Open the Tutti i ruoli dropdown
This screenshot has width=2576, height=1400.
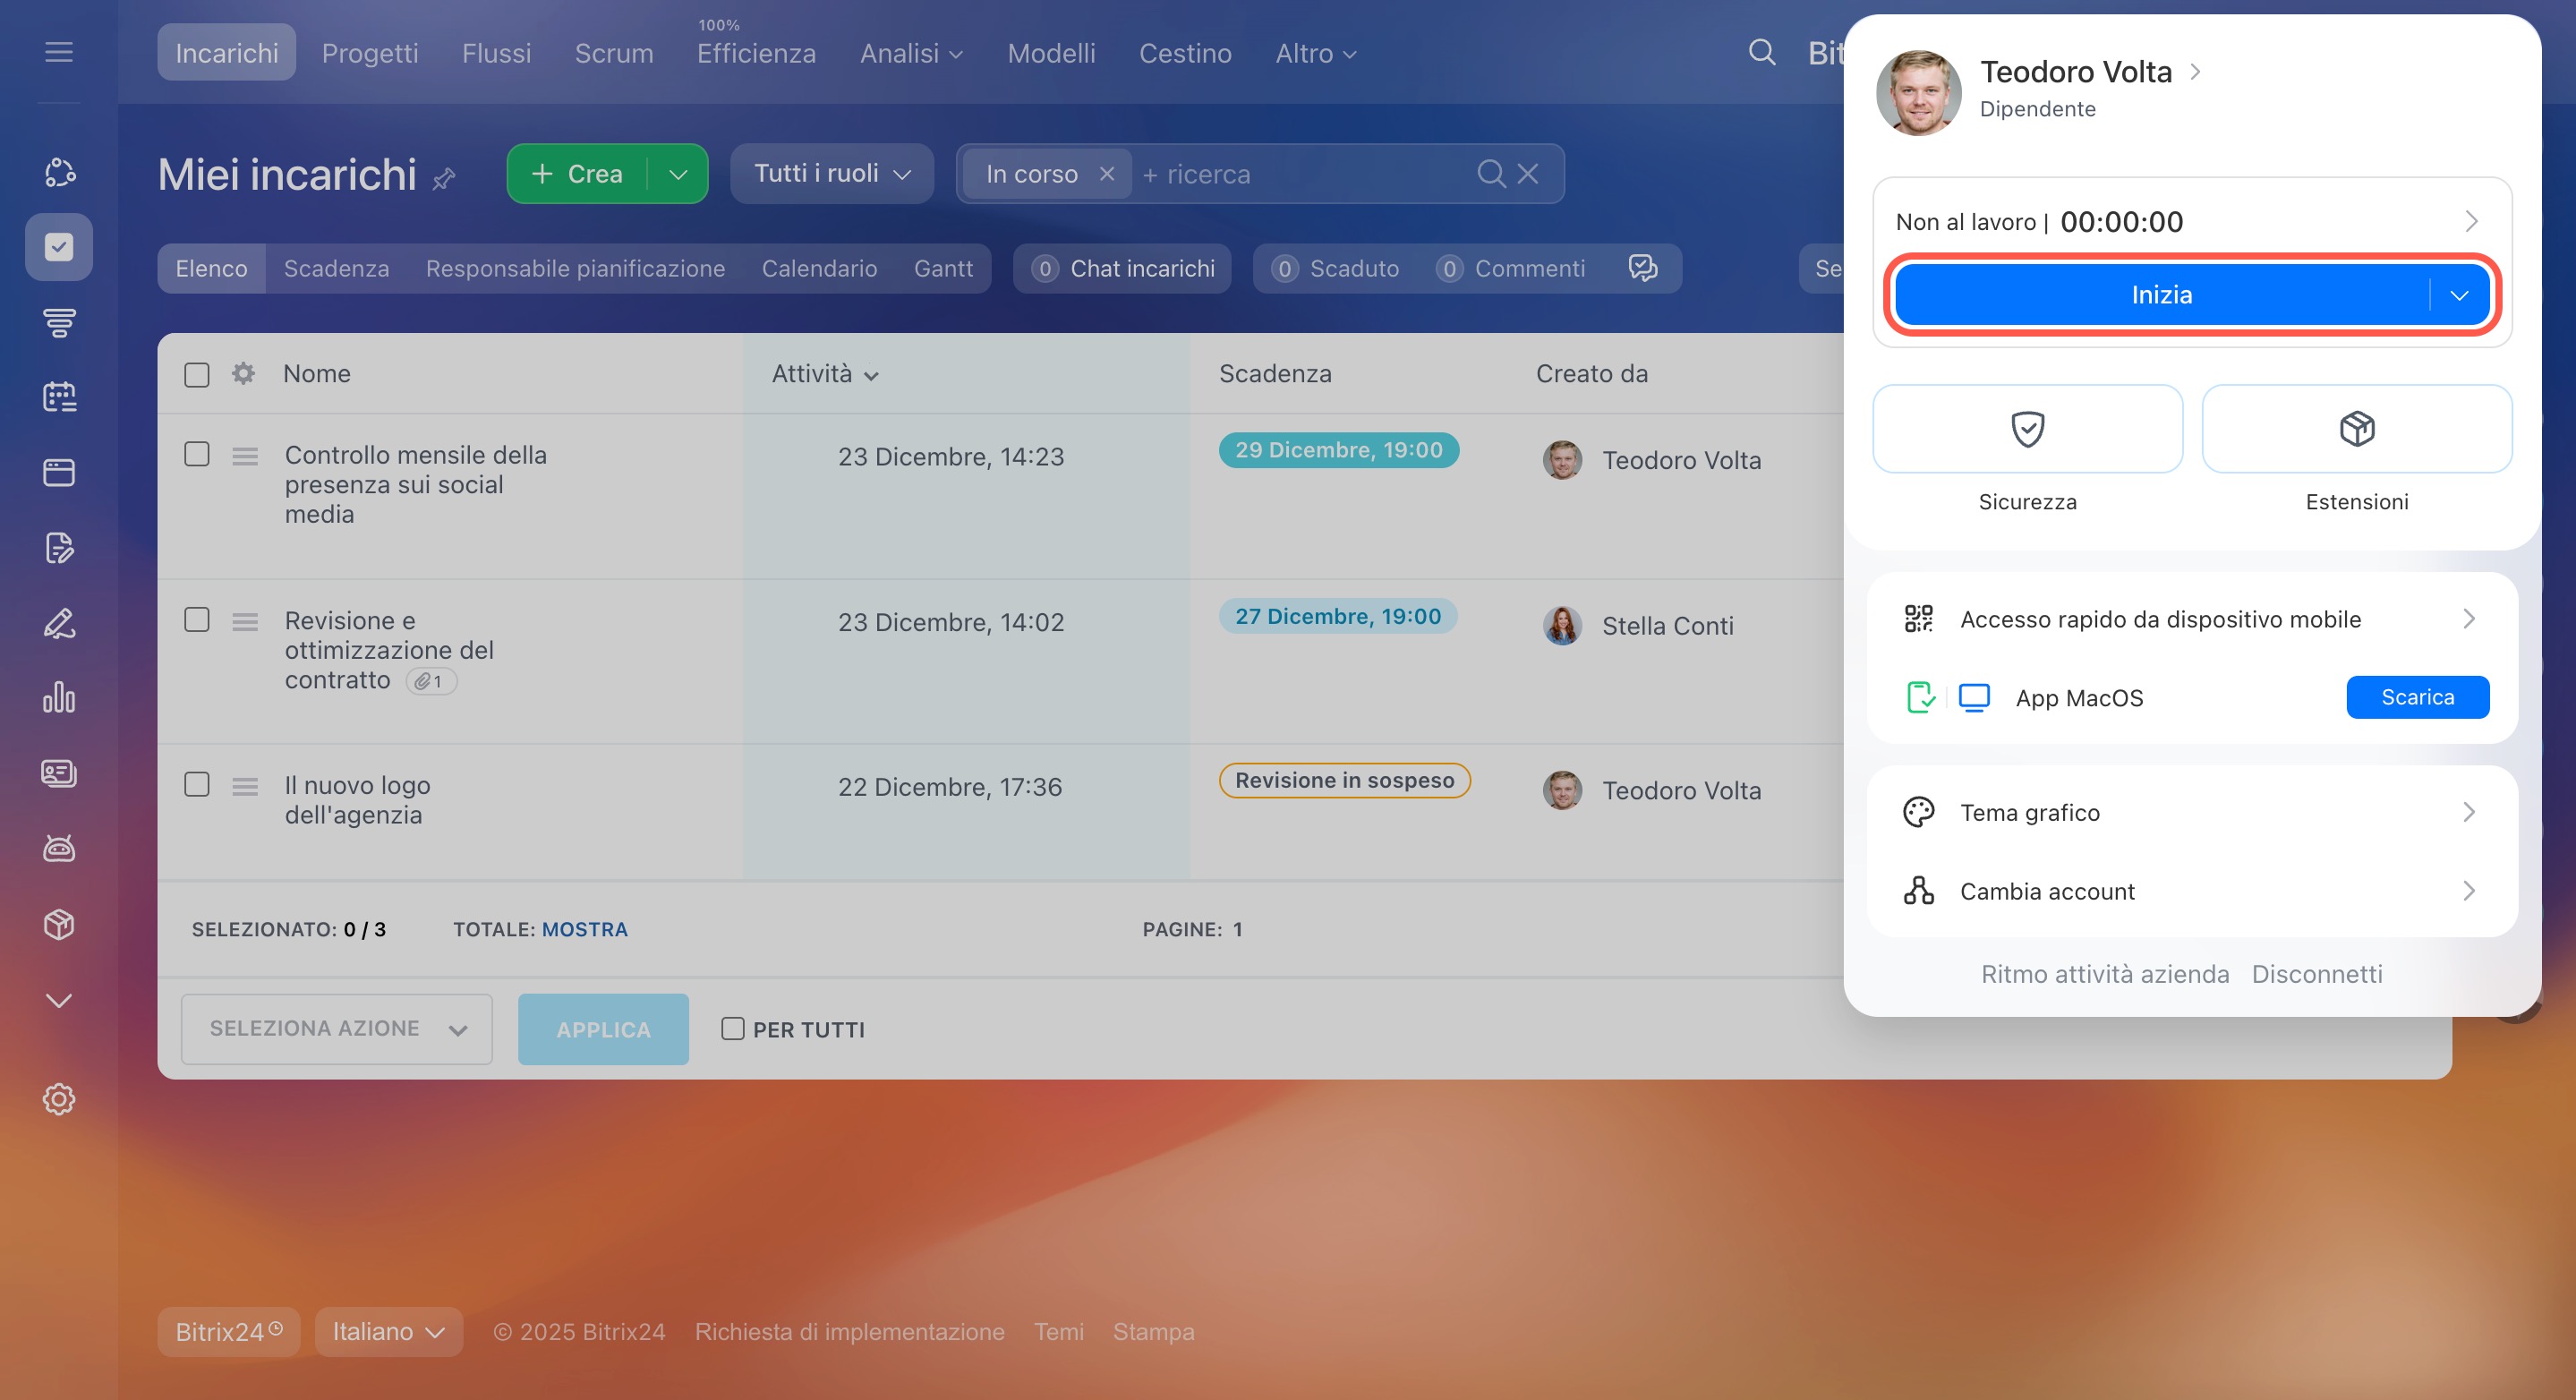[831, 174]
